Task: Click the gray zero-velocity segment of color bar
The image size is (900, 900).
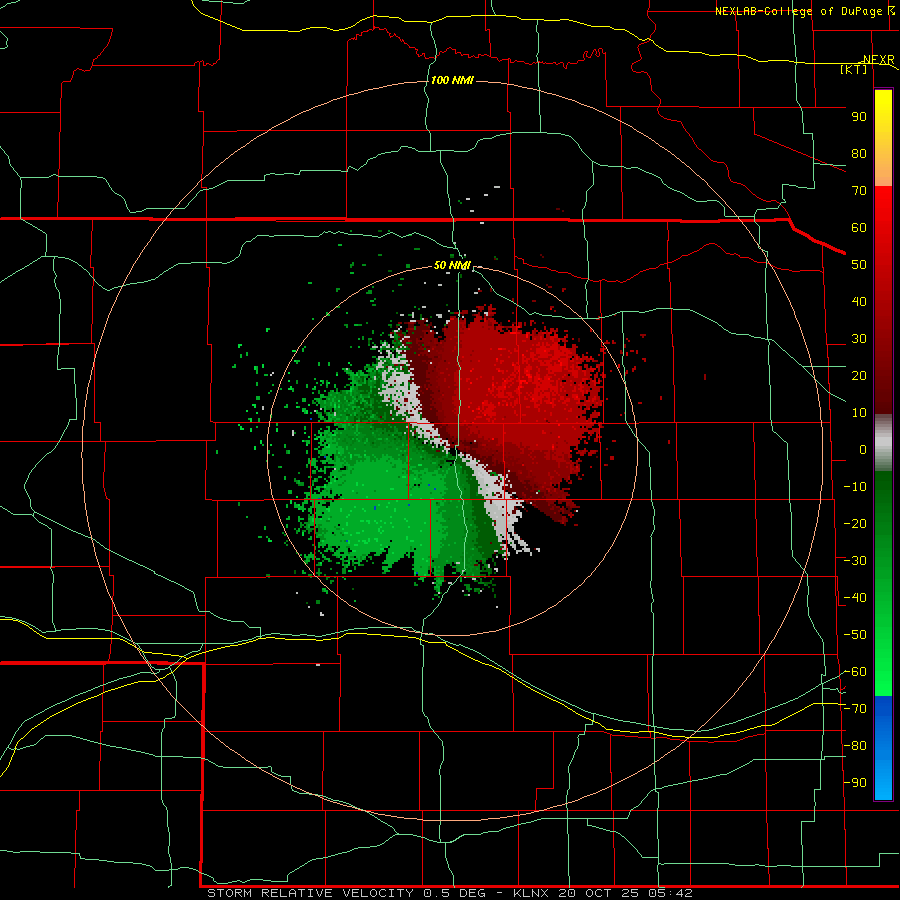Action: pos(883,443)
